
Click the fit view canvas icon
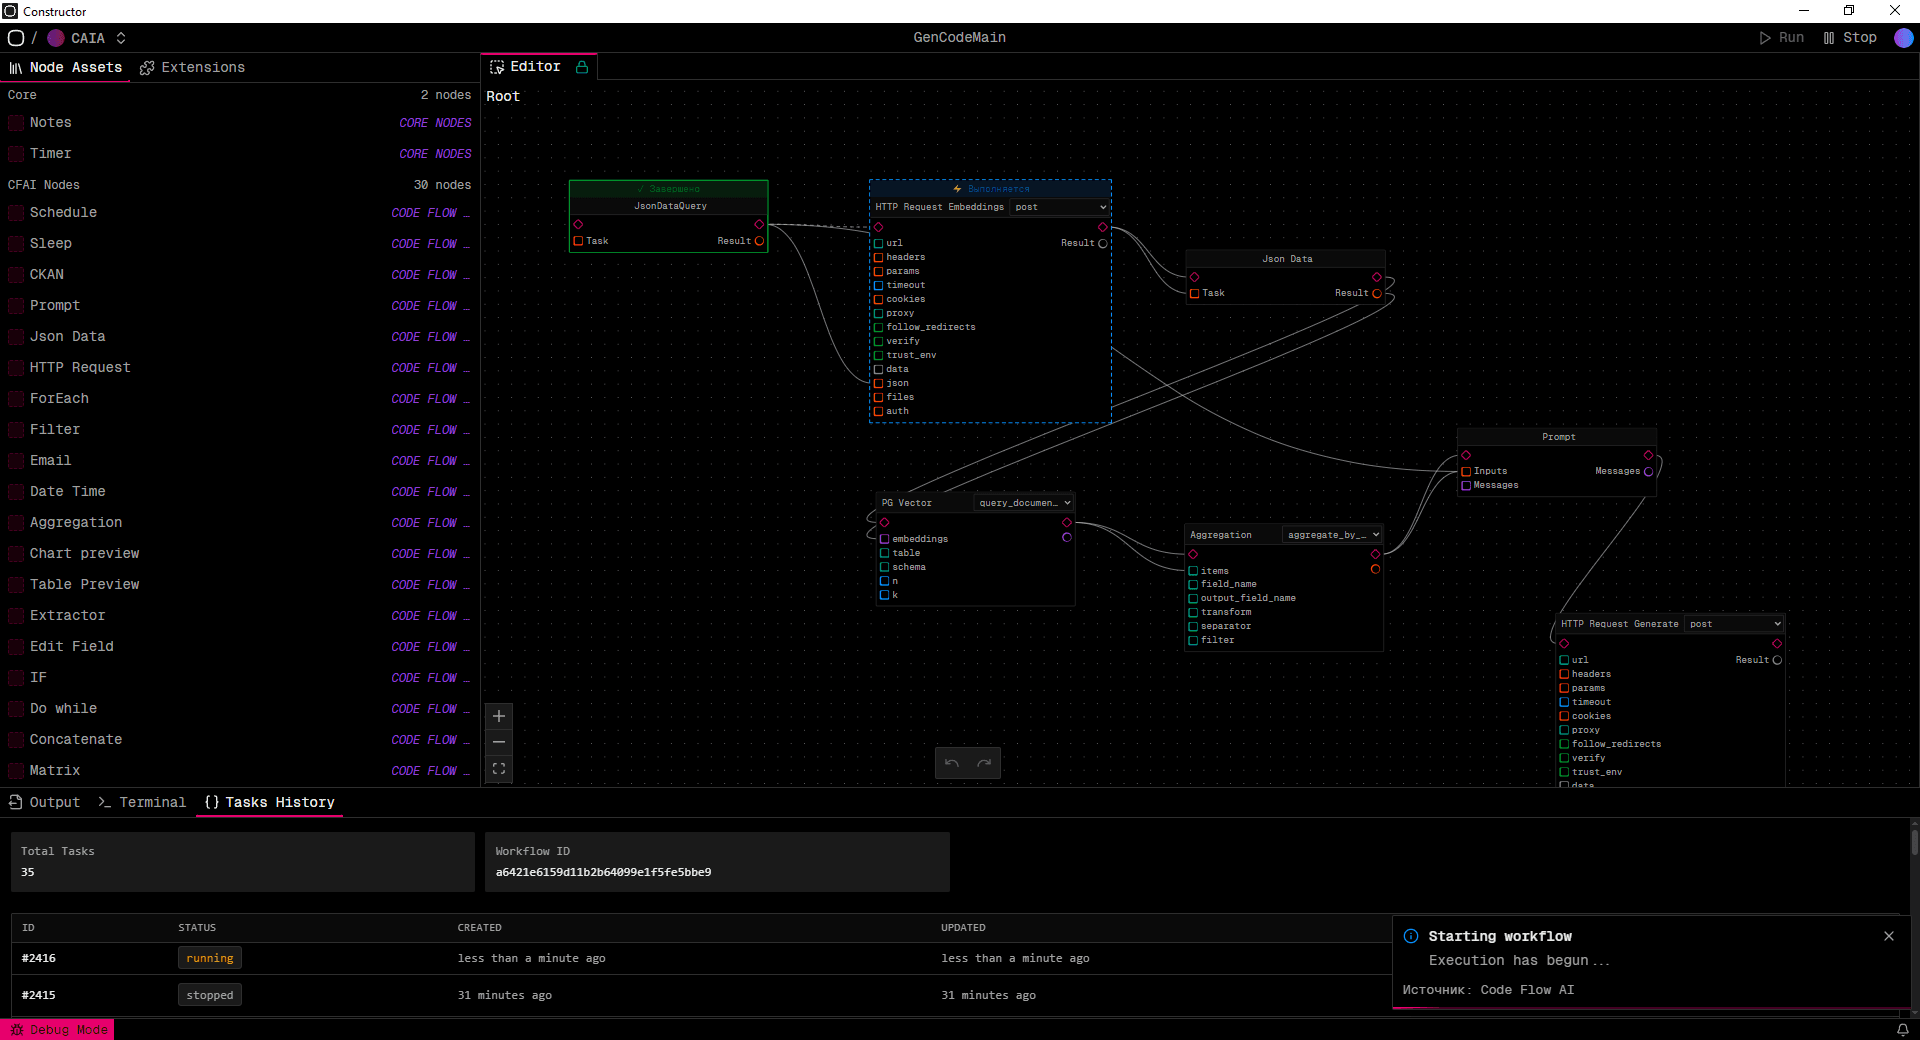(x=499, y=769)
